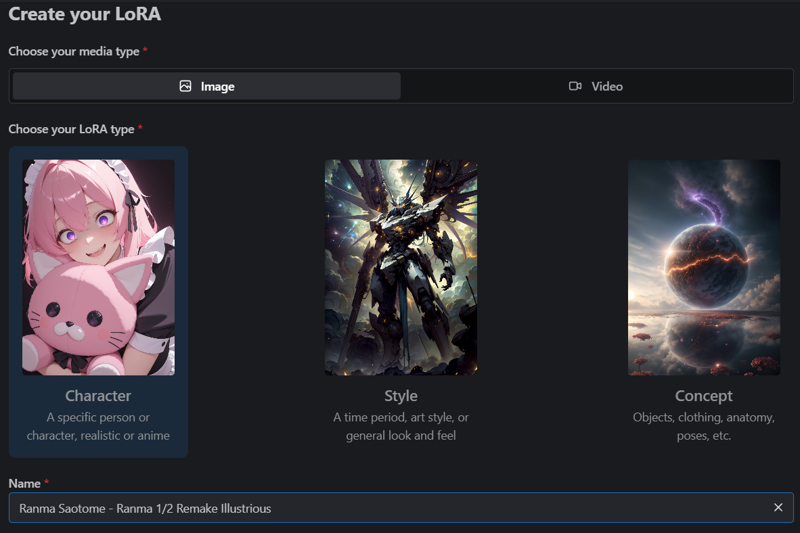Click "Objects, clothing, anatomy" description

click(704, 426)
